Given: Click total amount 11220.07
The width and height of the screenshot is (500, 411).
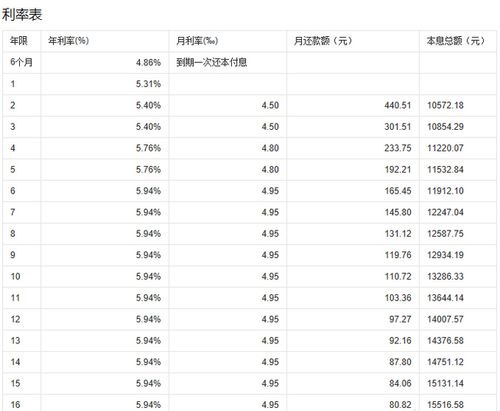Looking at the screenshot, I should (x=445, y=148).
